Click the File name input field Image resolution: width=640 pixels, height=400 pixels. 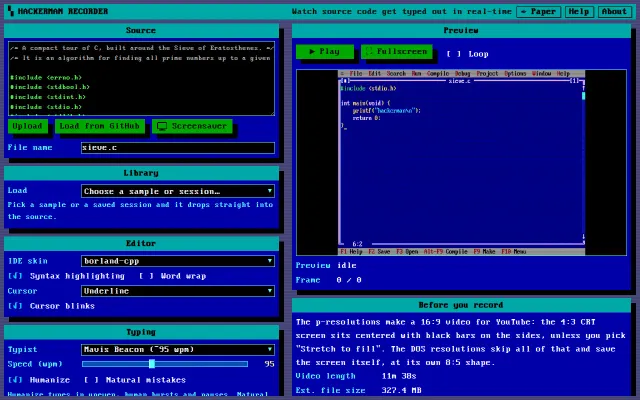coord(178,148)
